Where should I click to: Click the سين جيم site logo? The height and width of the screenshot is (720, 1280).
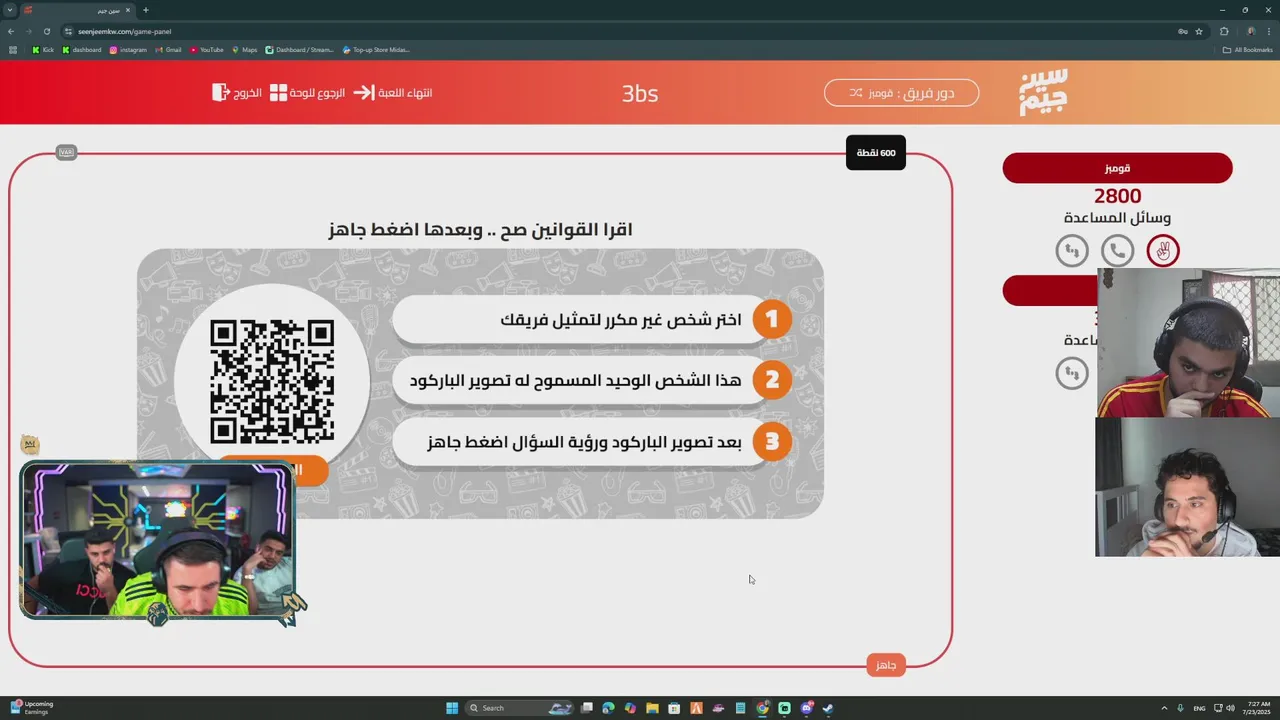(1043, 92)
